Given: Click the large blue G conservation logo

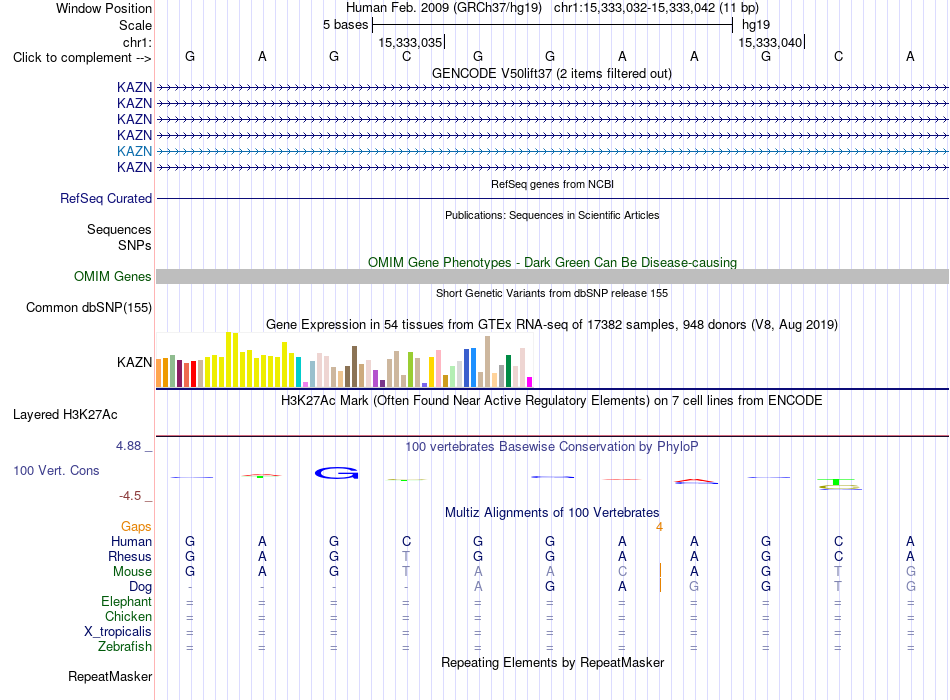Looking at the screenshot, I should (337, 473).
